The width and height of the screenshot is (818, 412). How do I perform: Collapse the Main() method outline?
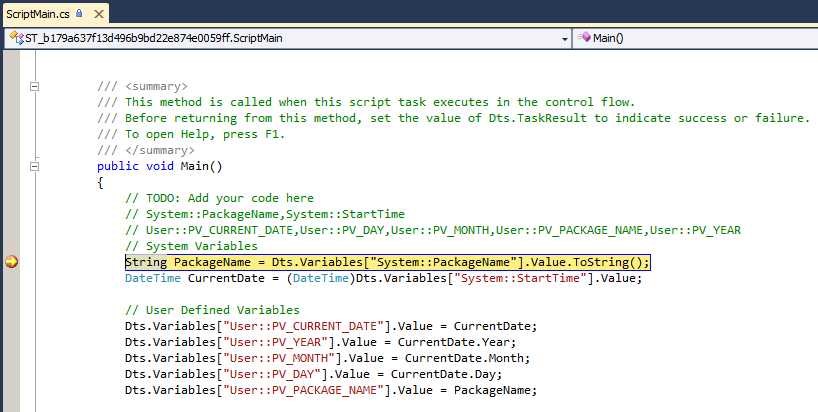point(35,166)
